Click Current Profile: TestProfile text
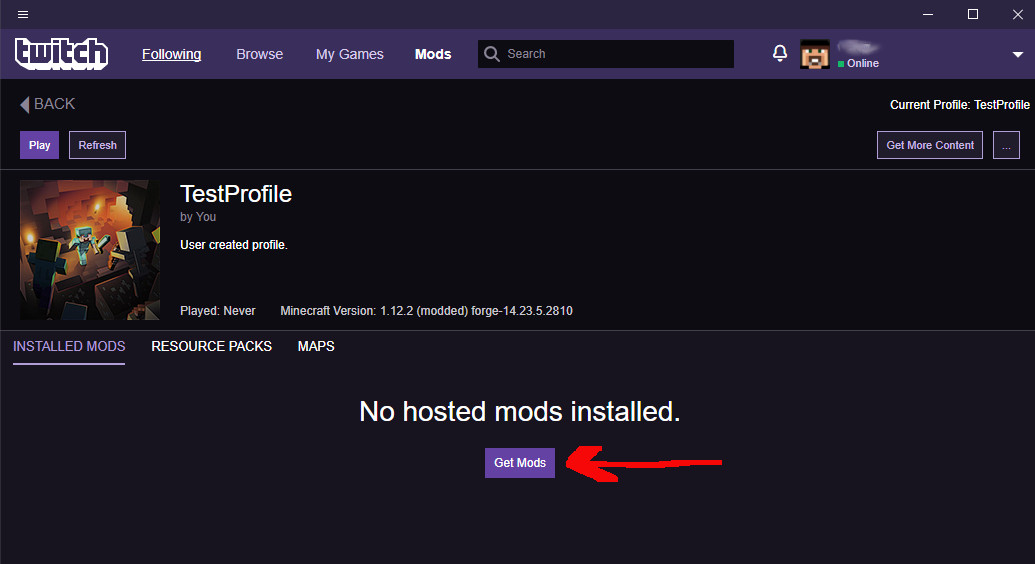 pyautogui.click(x=960, y=105)
